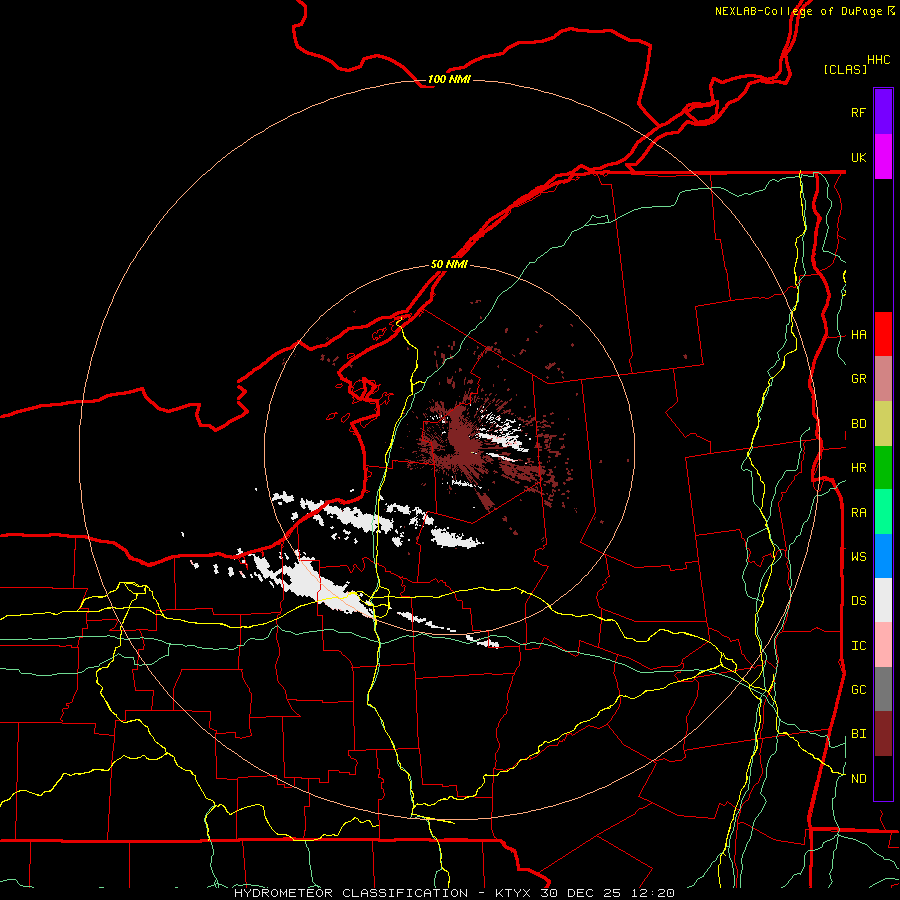Pick the RA light green swatch
The image size is (900, 900).
[883, 512]
